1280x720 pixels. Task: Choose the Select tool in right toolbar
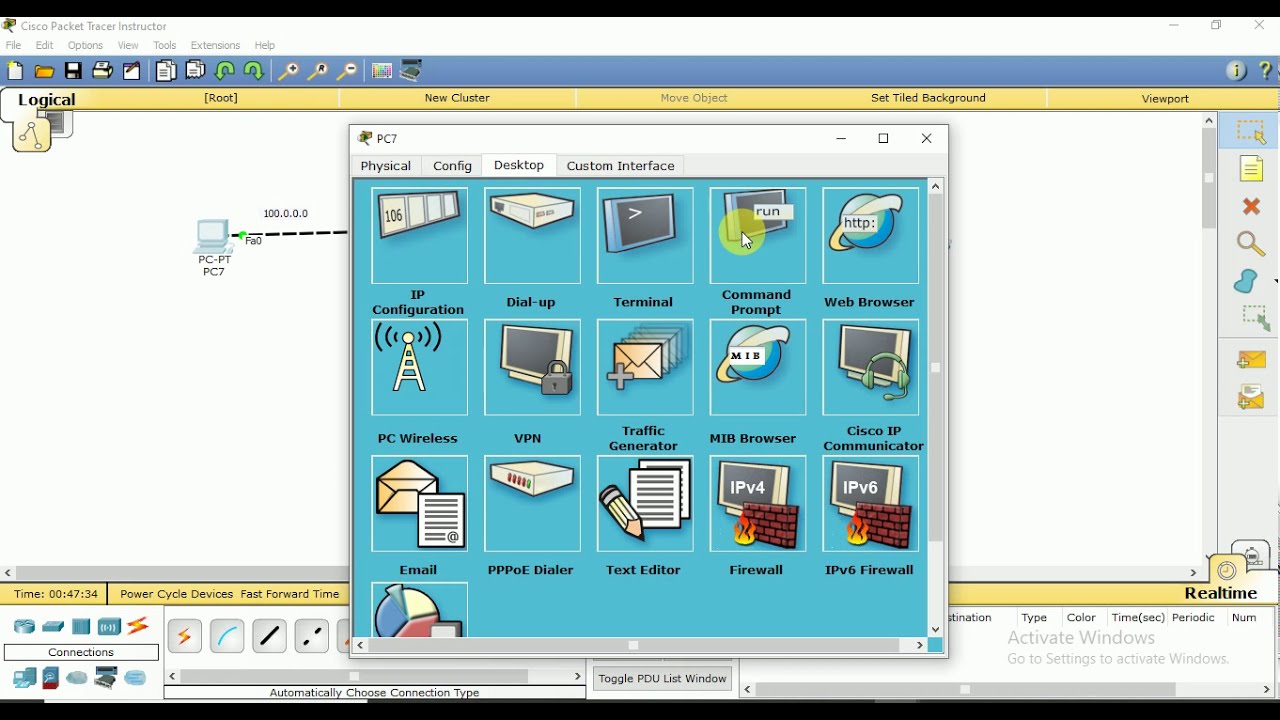coord(1253,131)
